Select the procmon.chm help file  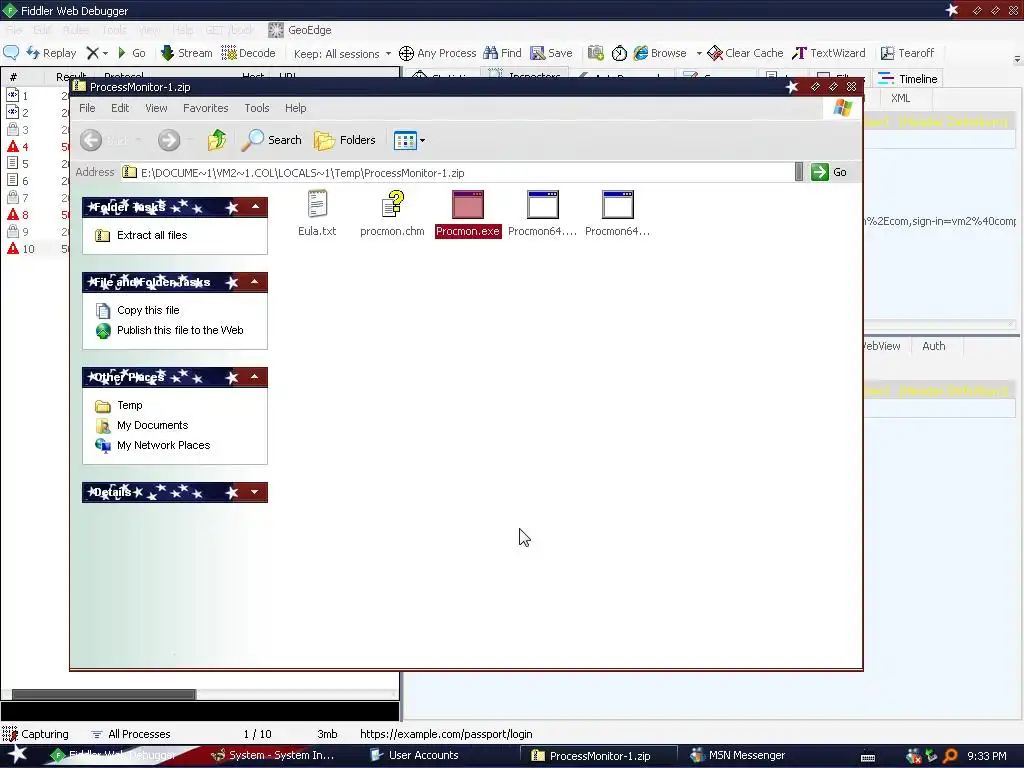pyautogui.click(x=392, y=214)
